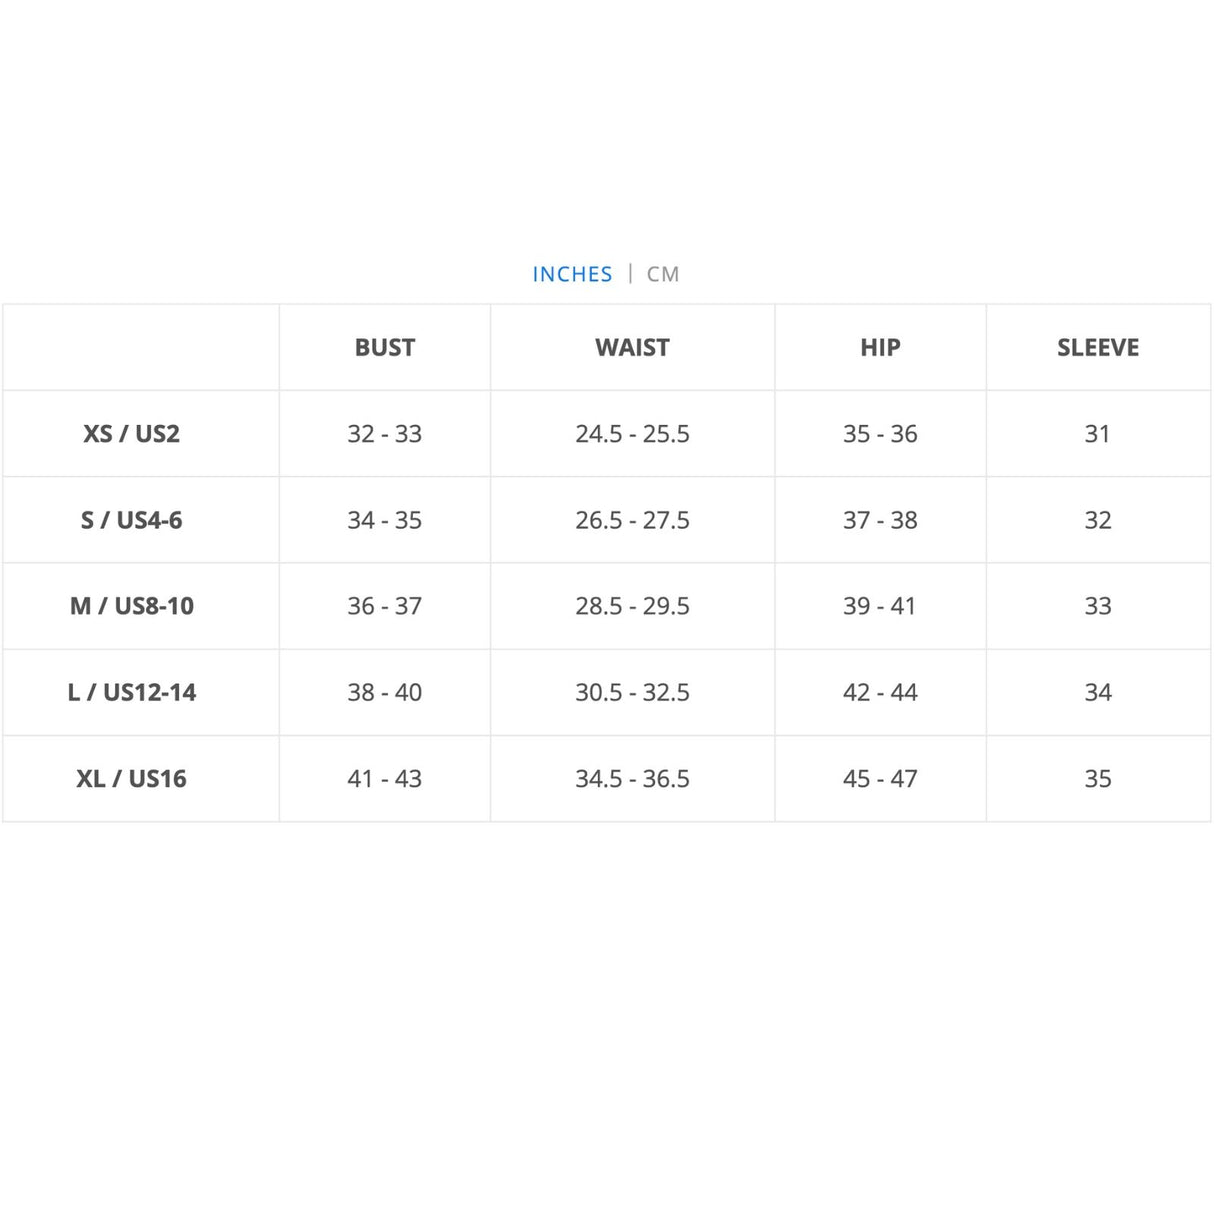Click the XL sleeve value 35
The width and height of the screenshot is (1214, 1214).
pyautogui.click(x=1098, y=779)
